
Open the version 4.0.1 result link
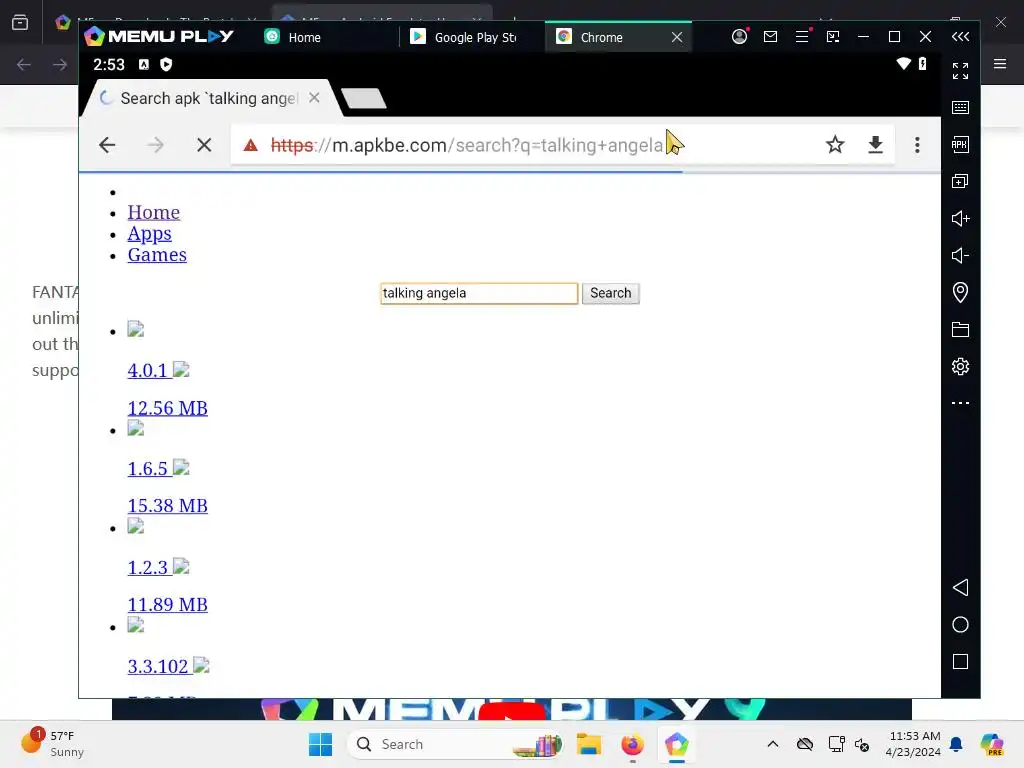click(x=148, y=370)
